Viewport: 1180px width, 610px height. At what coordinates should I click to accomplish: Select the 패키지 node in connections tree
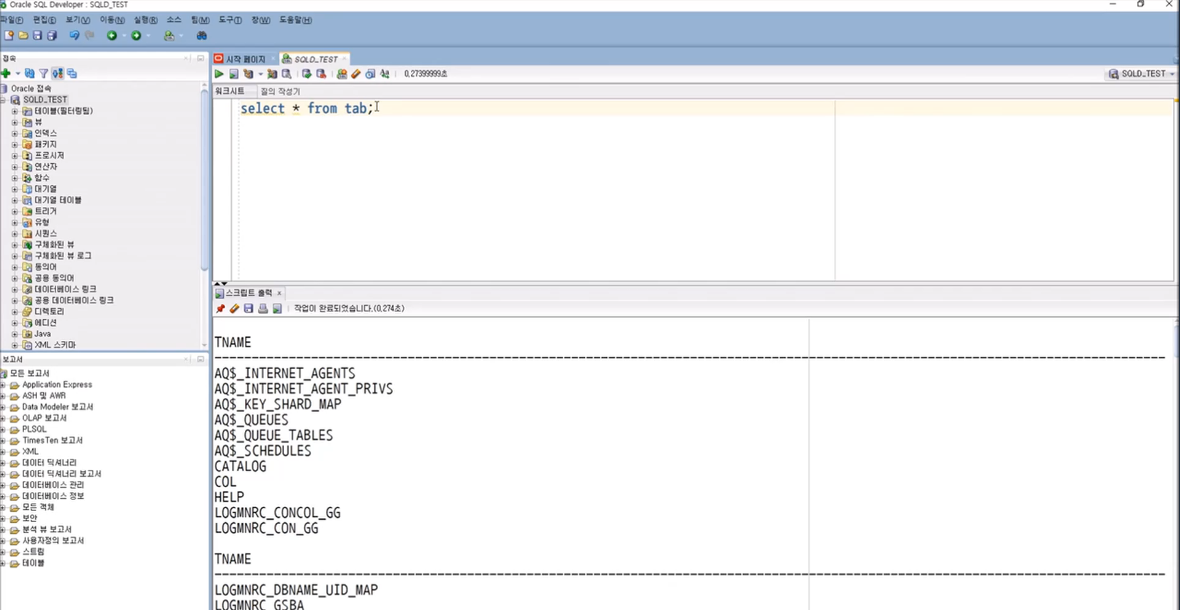click(45, 144)
